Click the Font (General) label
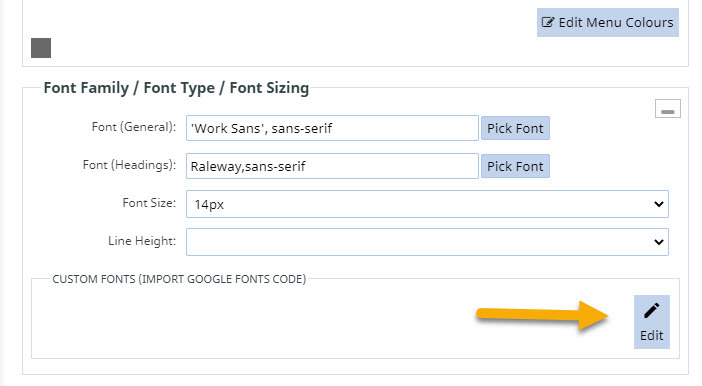Image resolution: width=702 pixels, height=386 pixels. coord(134,127)
